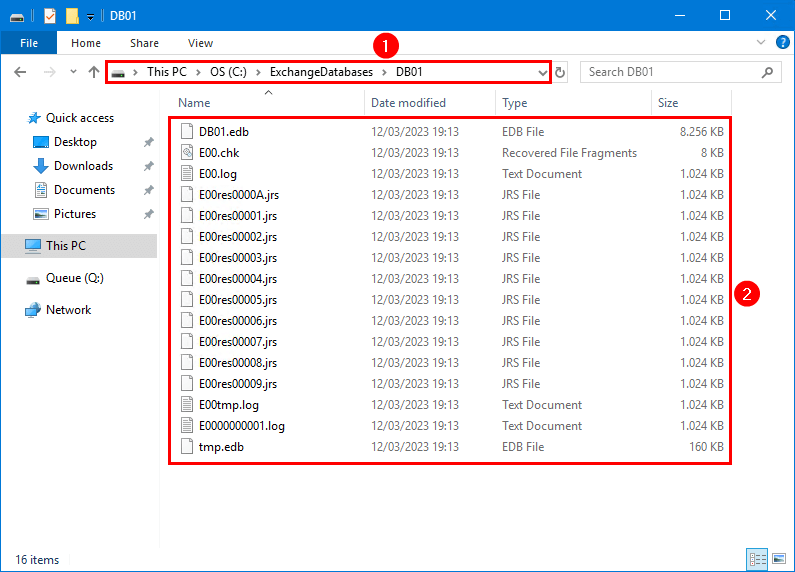Open Desktop in the navigation pane

coord(75,142)
